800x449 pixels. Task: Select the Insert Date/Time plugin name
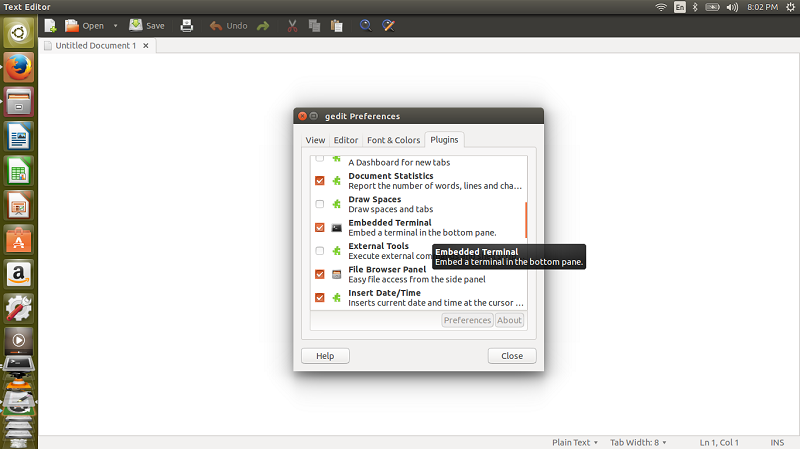[385, 293]
